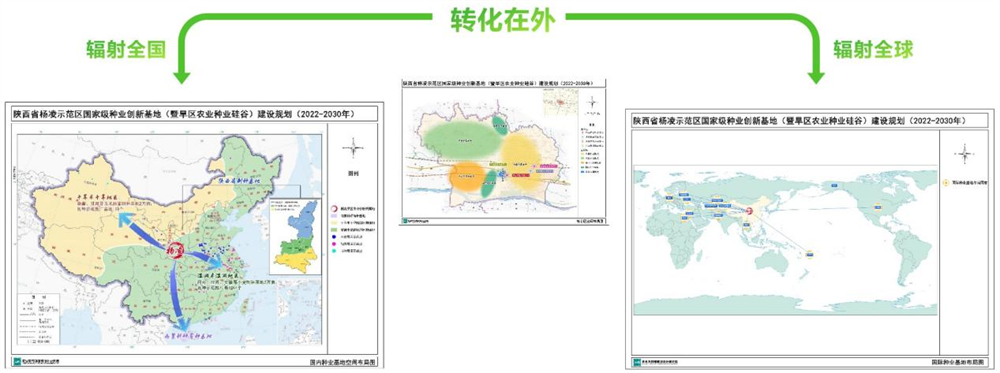Click the 辐射全国 label
This screenshot has height=373, width=1000.
126,49
